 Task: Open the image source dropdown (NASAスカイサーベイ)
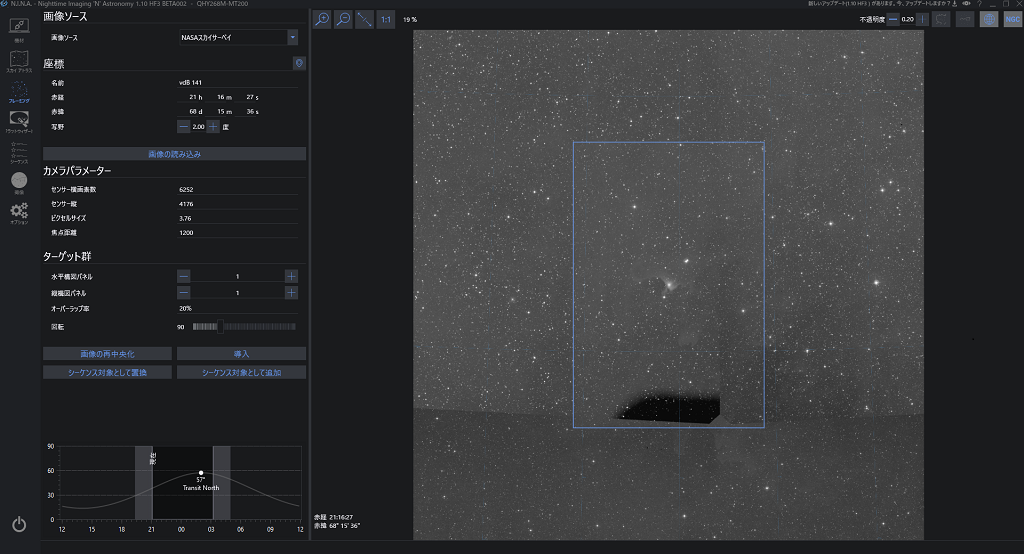(x=238, y=37)
